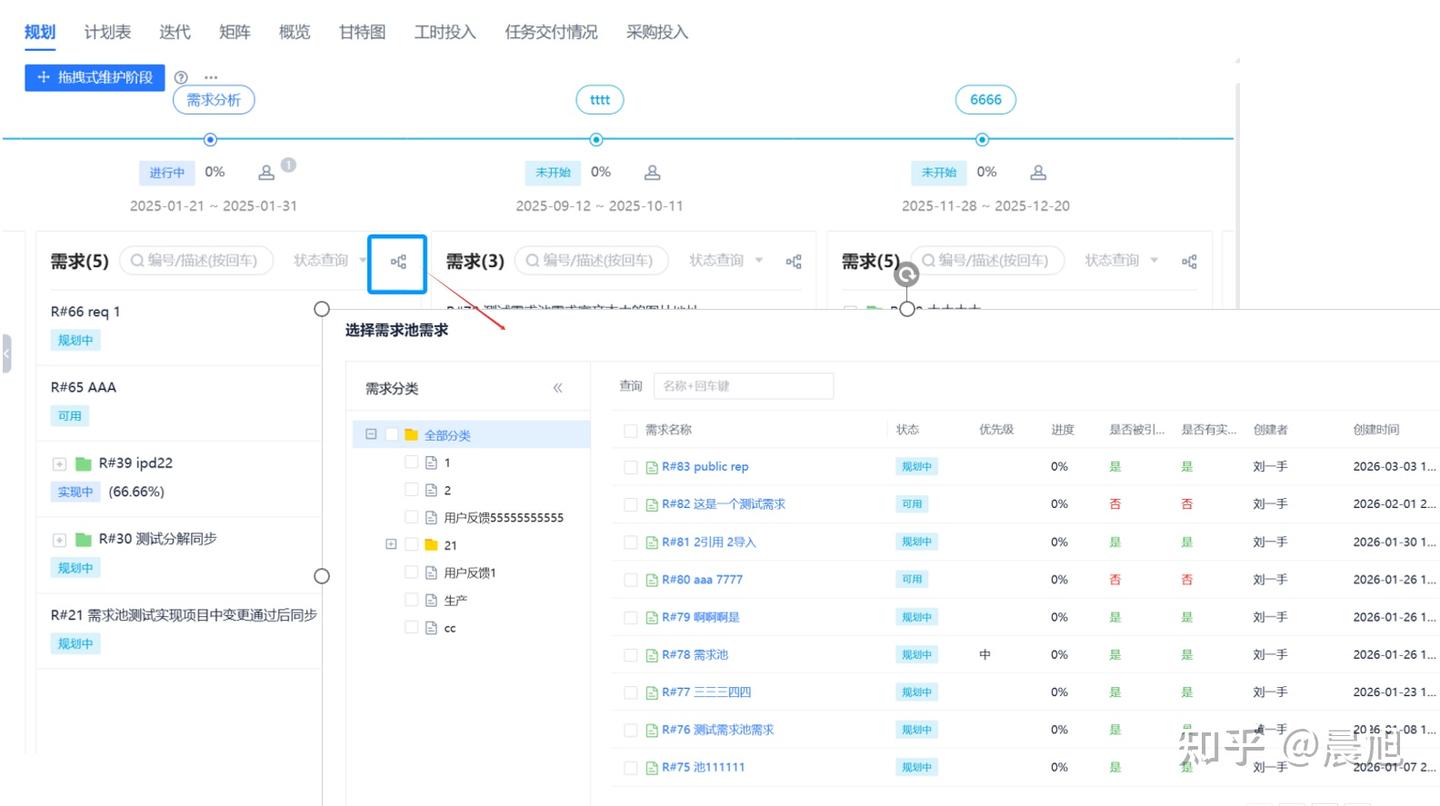The height and width of the screenshot is (806, 1440).
Task: Open the more options ellipsis icon
Action: pyautogui.click(x=211, y=77)
